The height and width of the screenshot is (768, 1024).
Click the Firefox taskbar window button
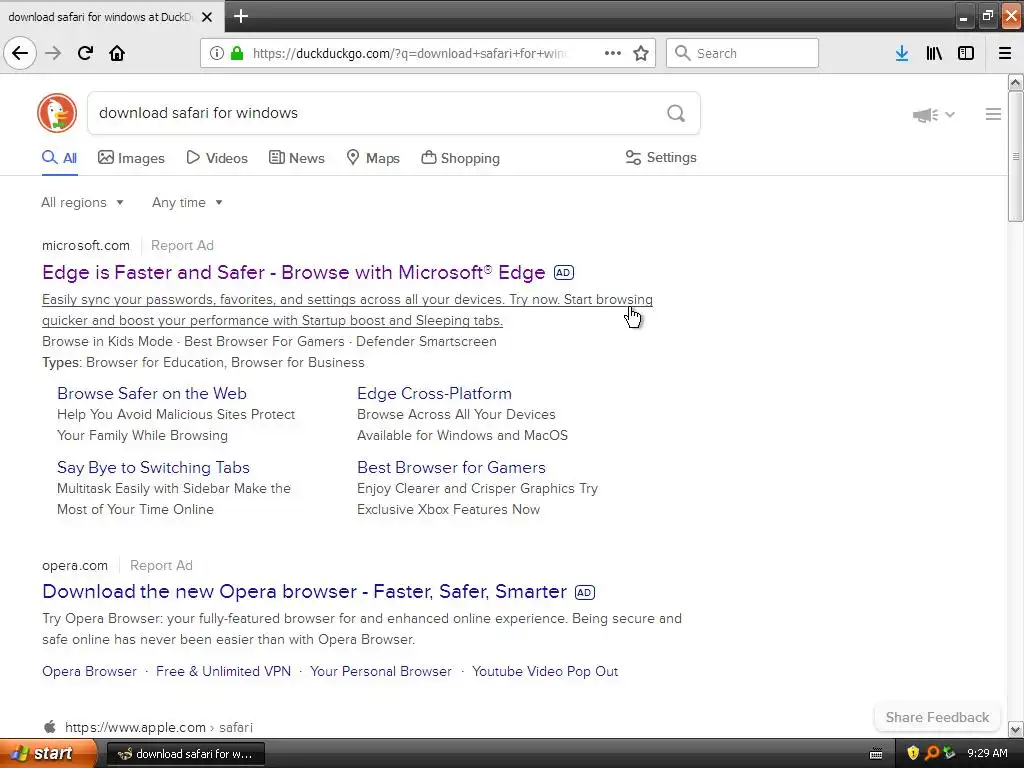point(185,754)
